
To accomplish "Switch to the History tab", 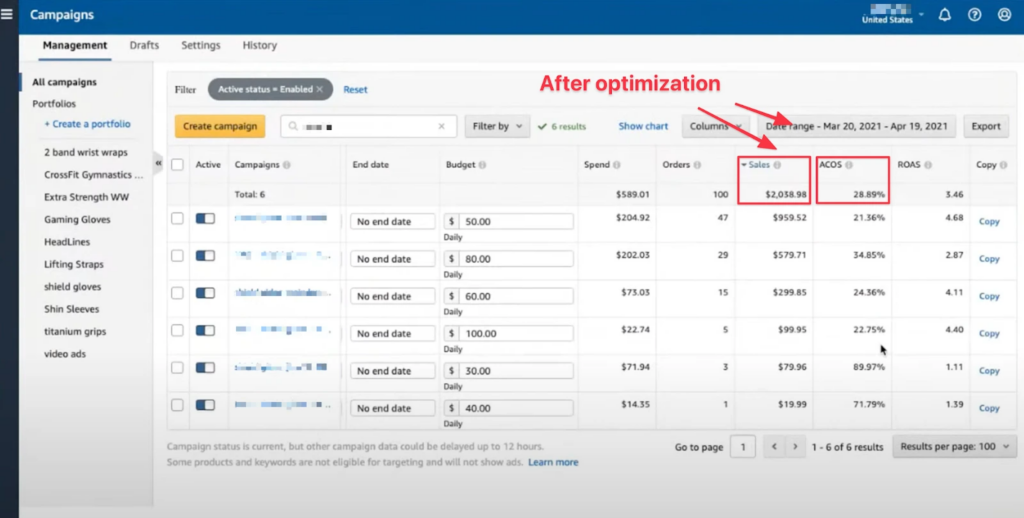I will [x=259, y=45].
